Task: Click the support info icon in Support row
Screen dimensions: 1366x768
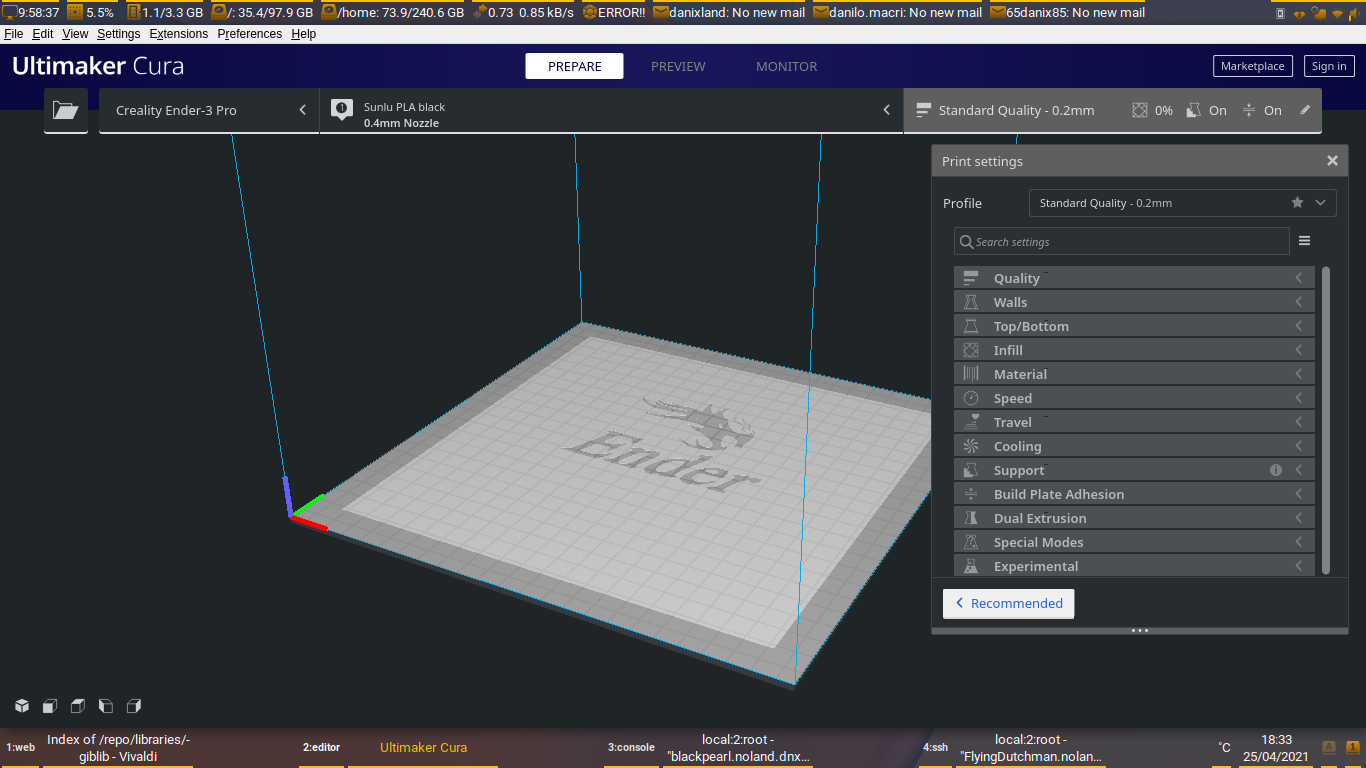Action: (x=1275, y=469)
